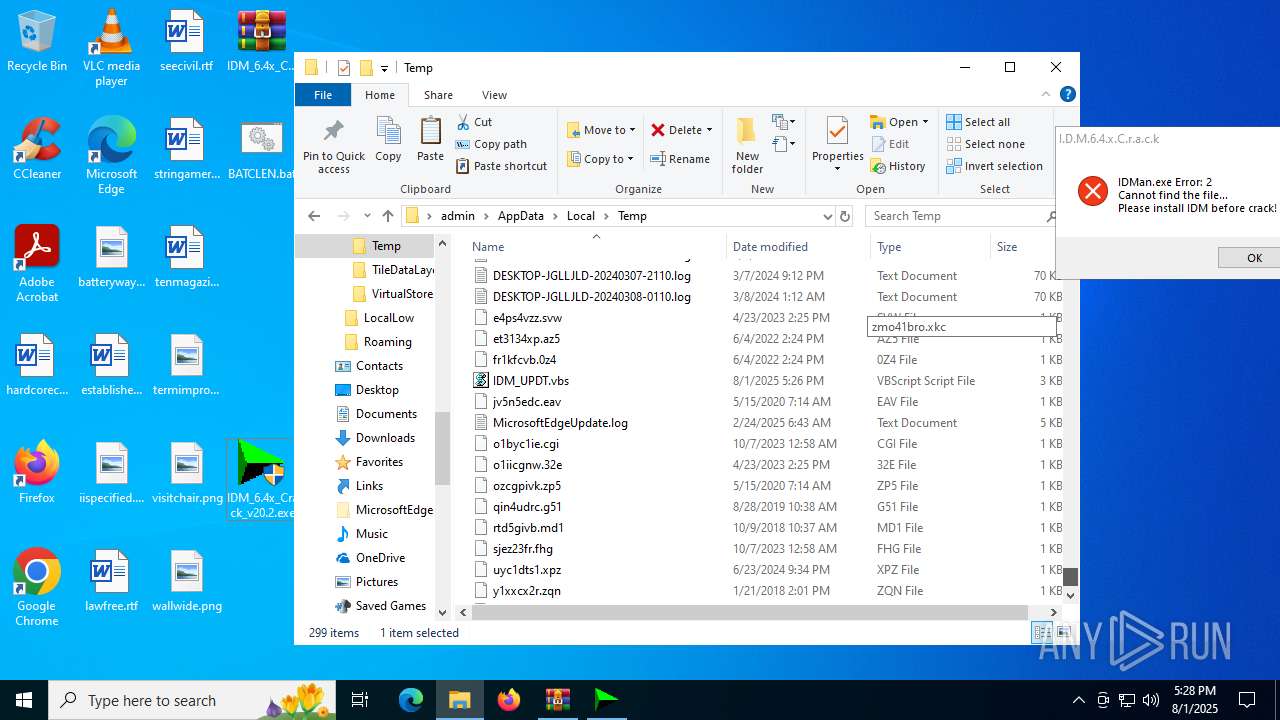
Task: Open the Delete dropdown arrow
Action: [709, 130]
